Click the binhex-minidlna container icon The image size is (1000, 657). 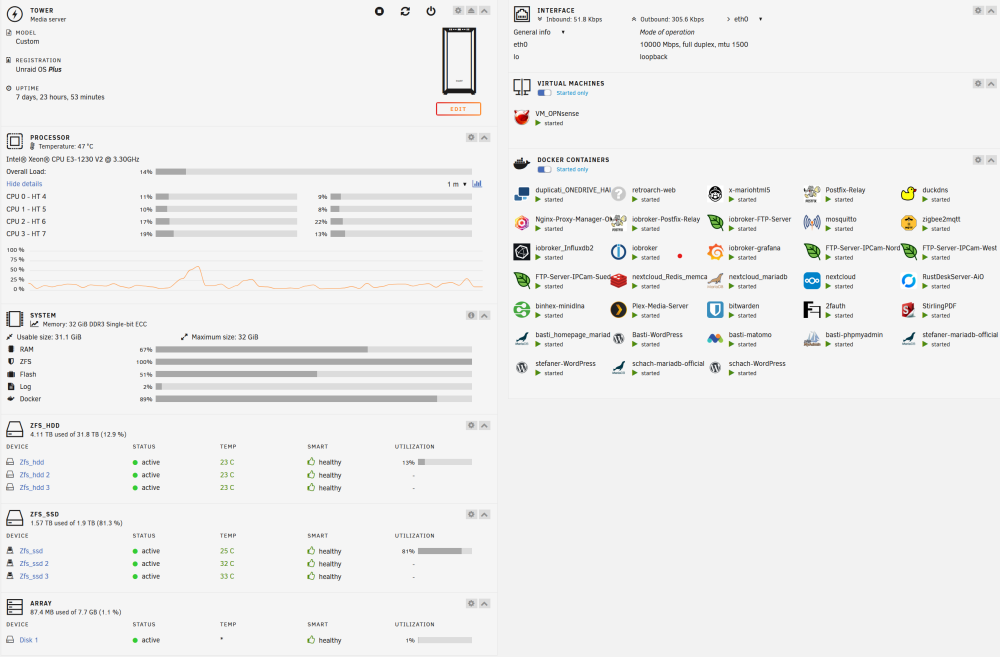(522, 310)
